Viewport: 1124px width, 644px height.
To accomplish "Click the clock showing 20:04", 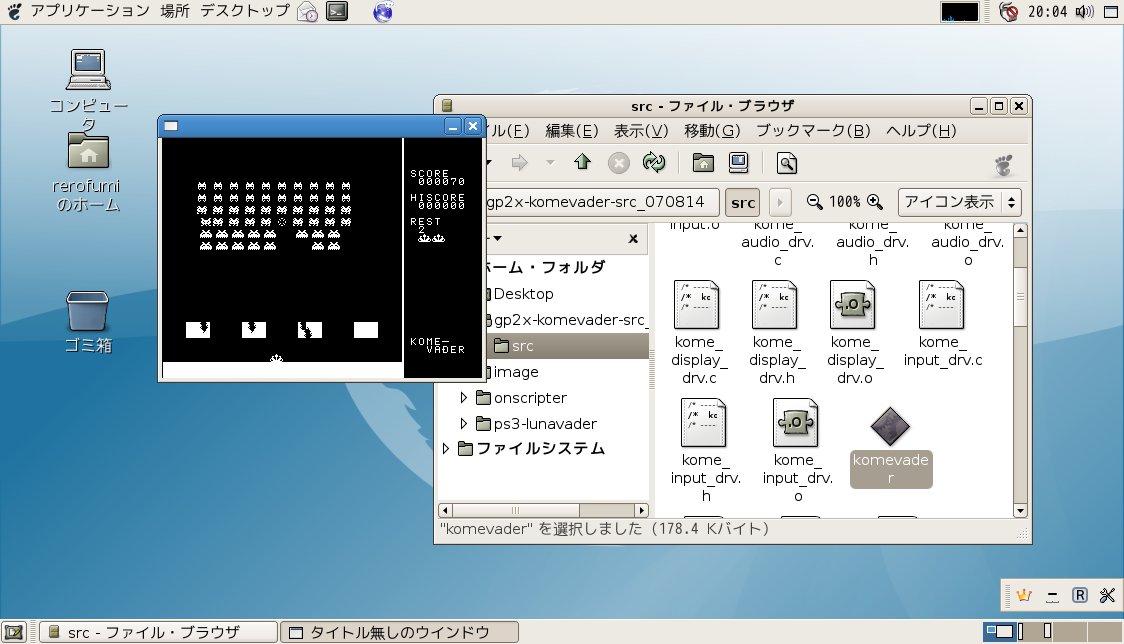I will click(x=1047, y=11).
